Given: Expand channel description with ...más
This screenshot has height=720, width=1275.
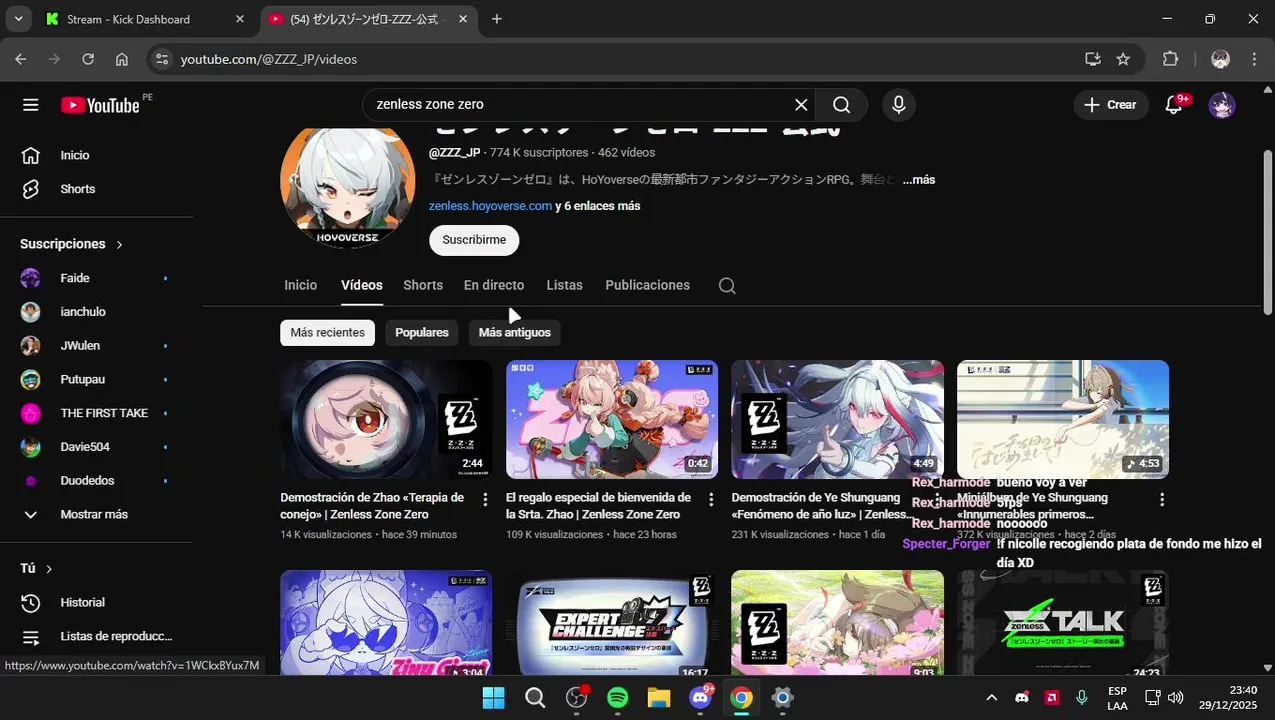Looking at the screenshot, I should pos(919,180).
